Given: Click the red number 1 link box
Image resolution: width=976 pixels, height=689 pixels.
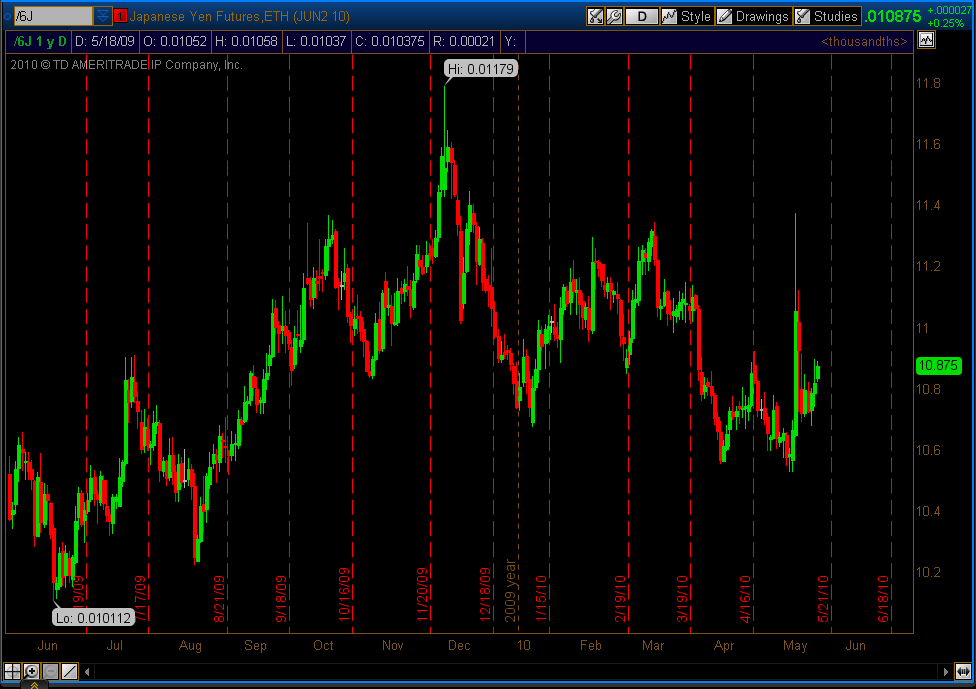Looking at the screenshot, I should (x=120, y=16).
